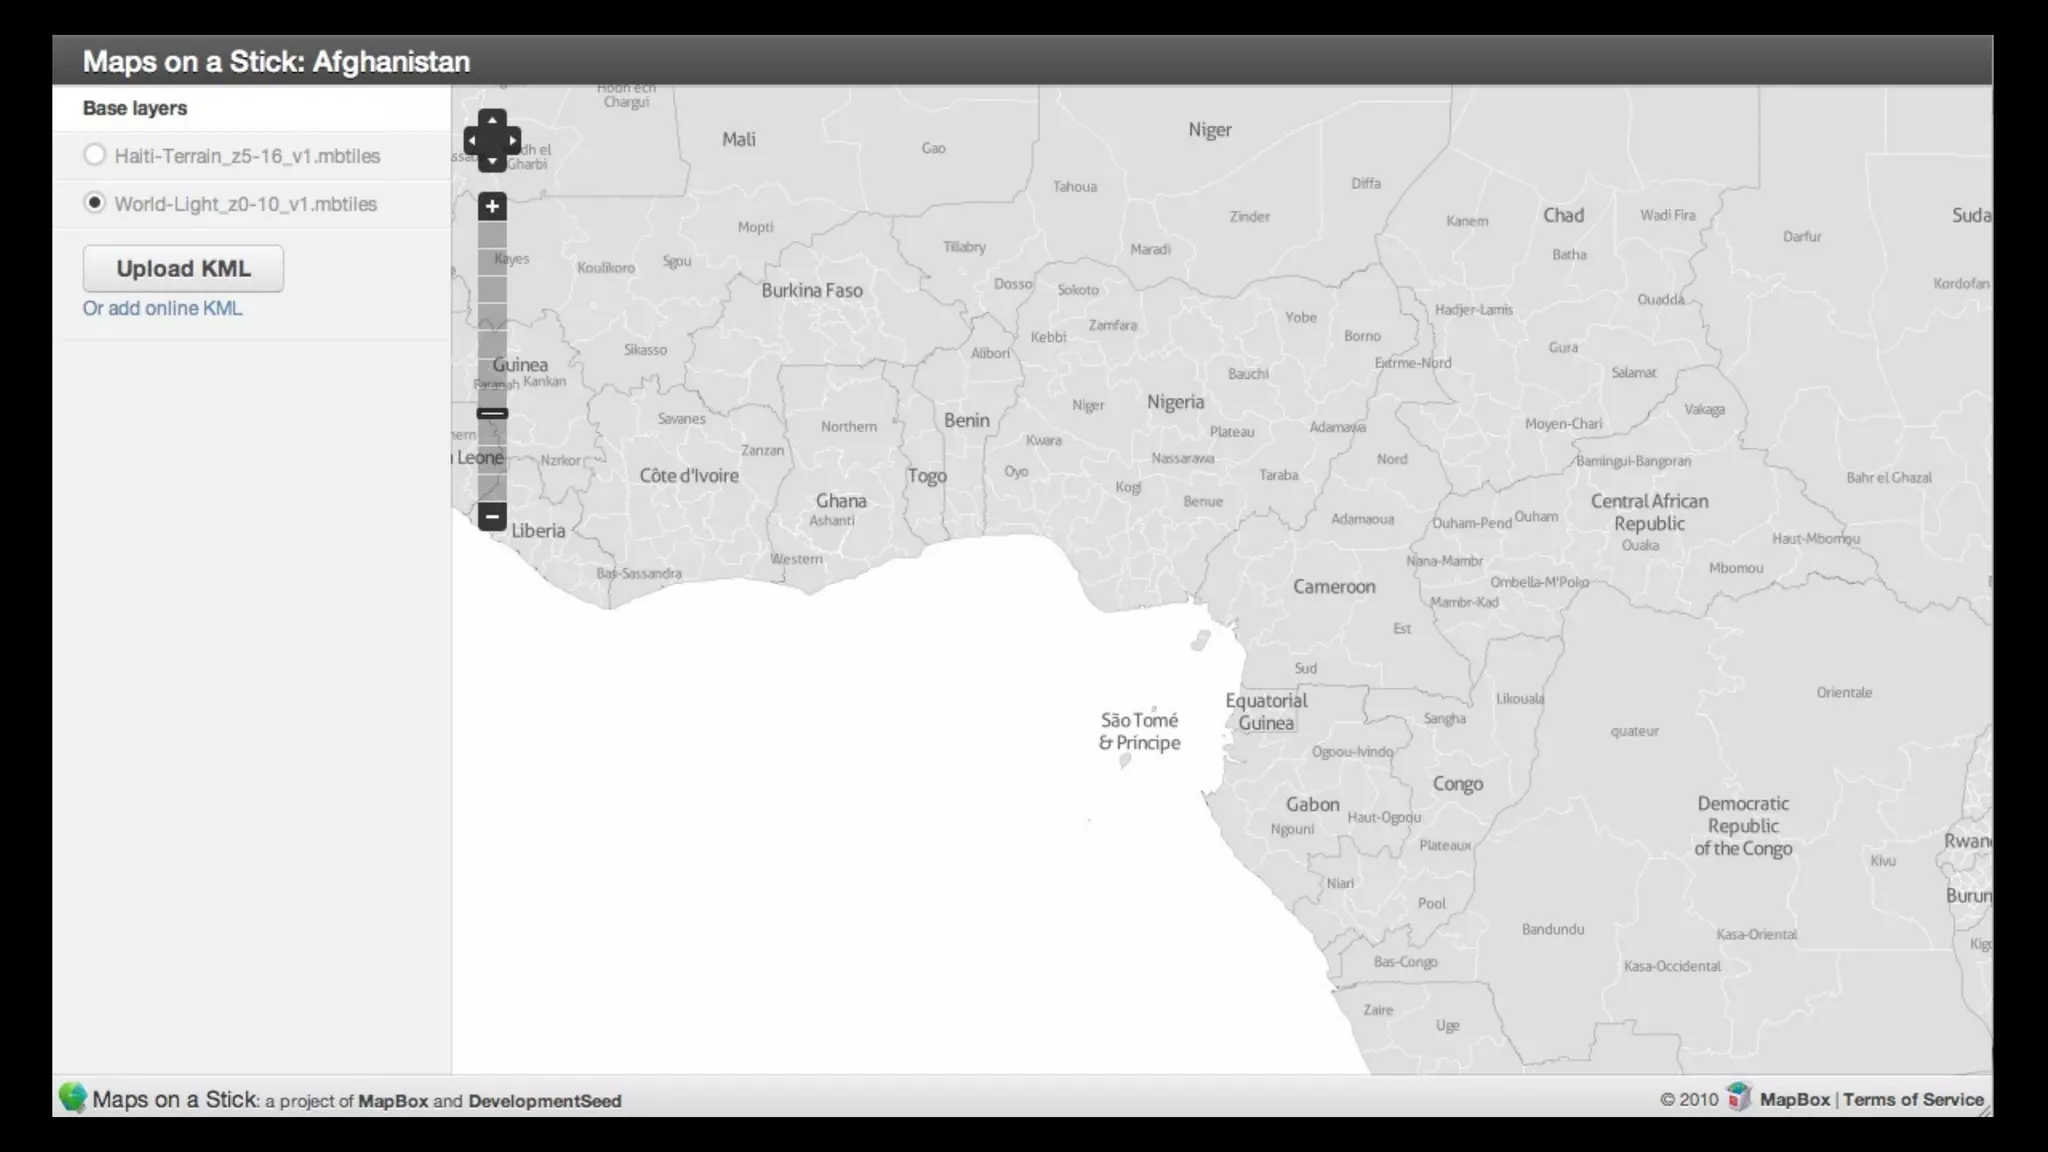2048x1152 pixels.
Task: Zoom out with the minus button
Action: (x=492, y=517)
